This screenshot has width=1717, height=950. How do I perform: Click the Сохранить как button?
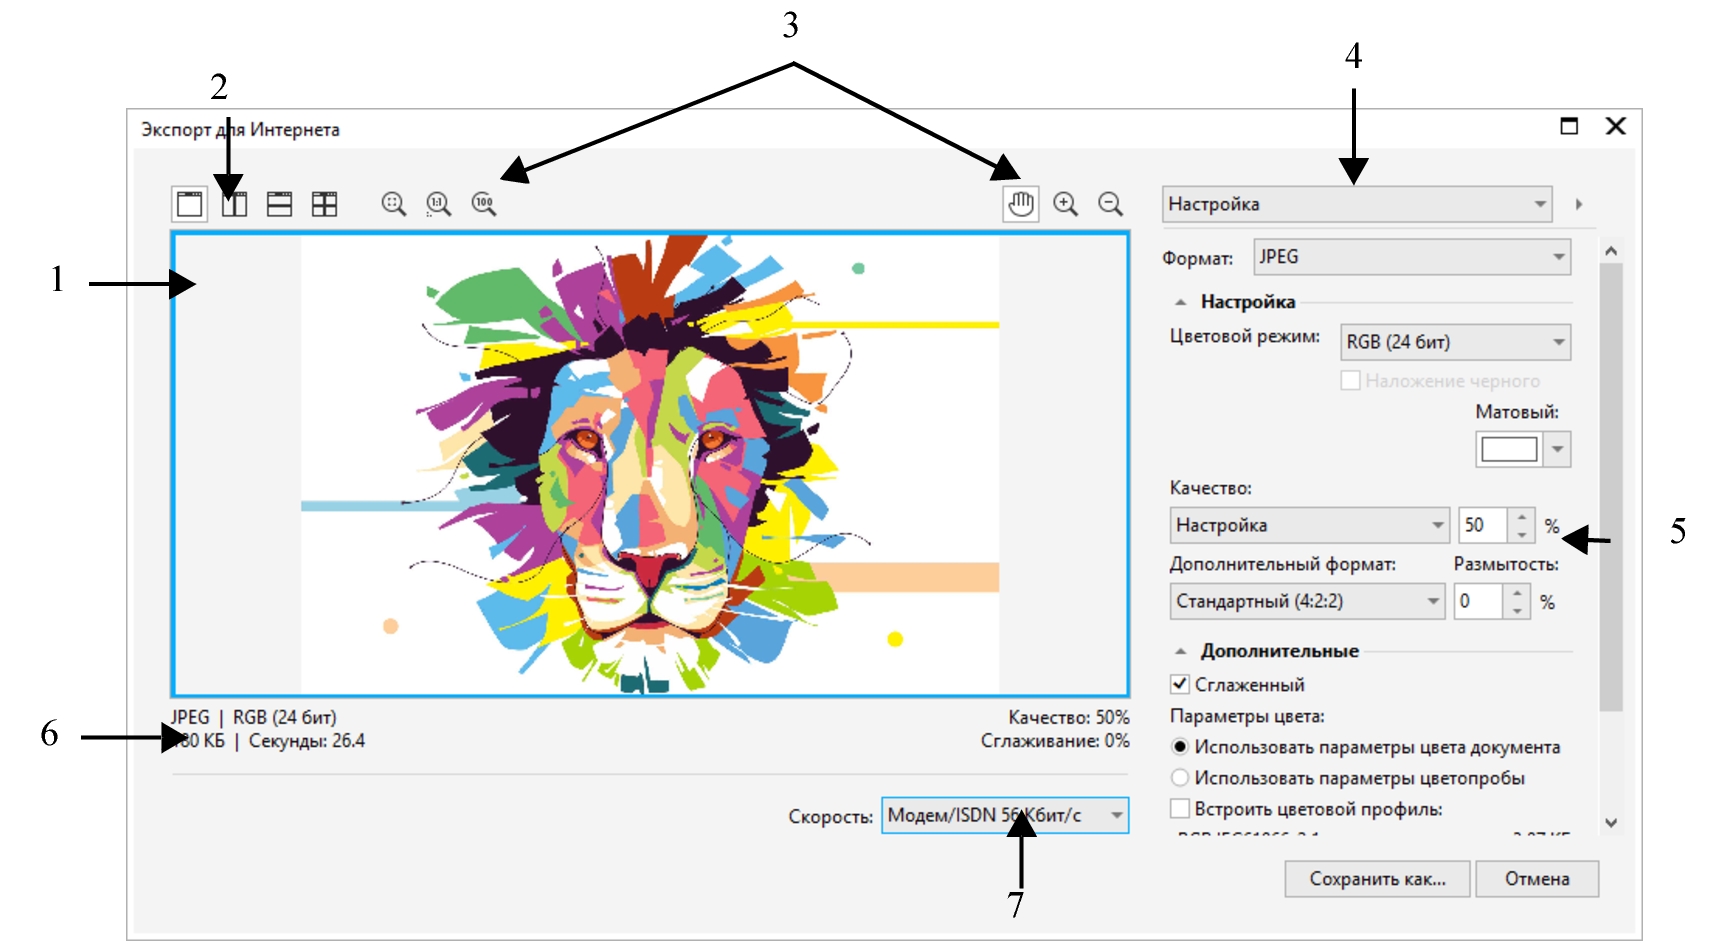[1377, 879]
